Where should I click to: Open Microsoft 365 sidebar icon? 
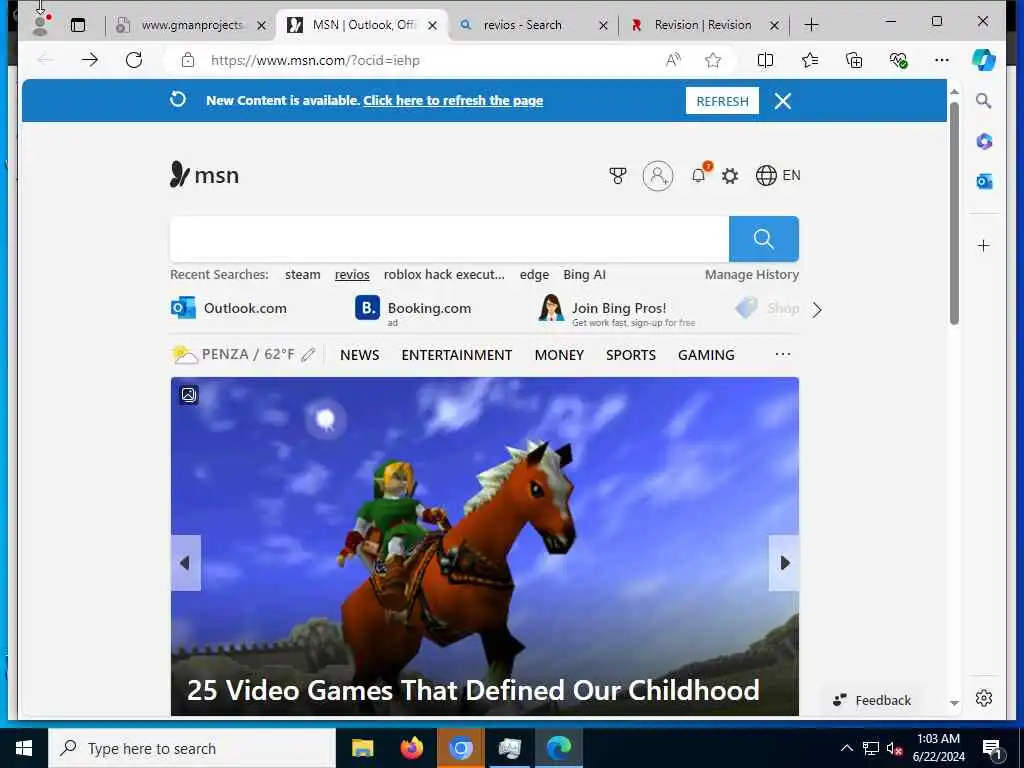tap(984, 141)
